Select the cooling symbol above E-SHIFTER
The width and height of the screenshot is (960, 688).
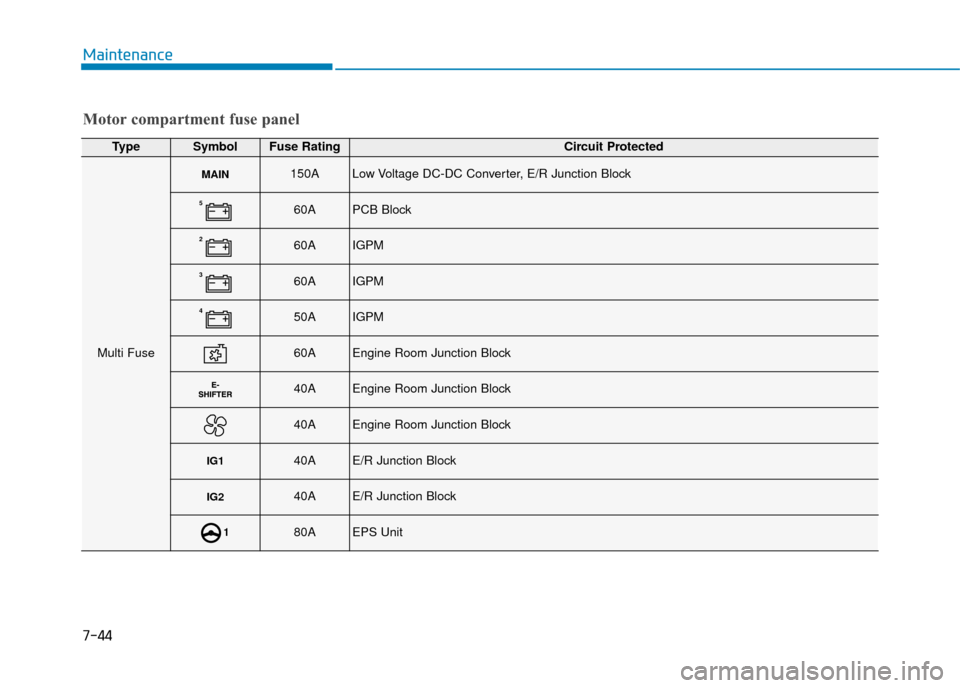(x=215, y=354)
